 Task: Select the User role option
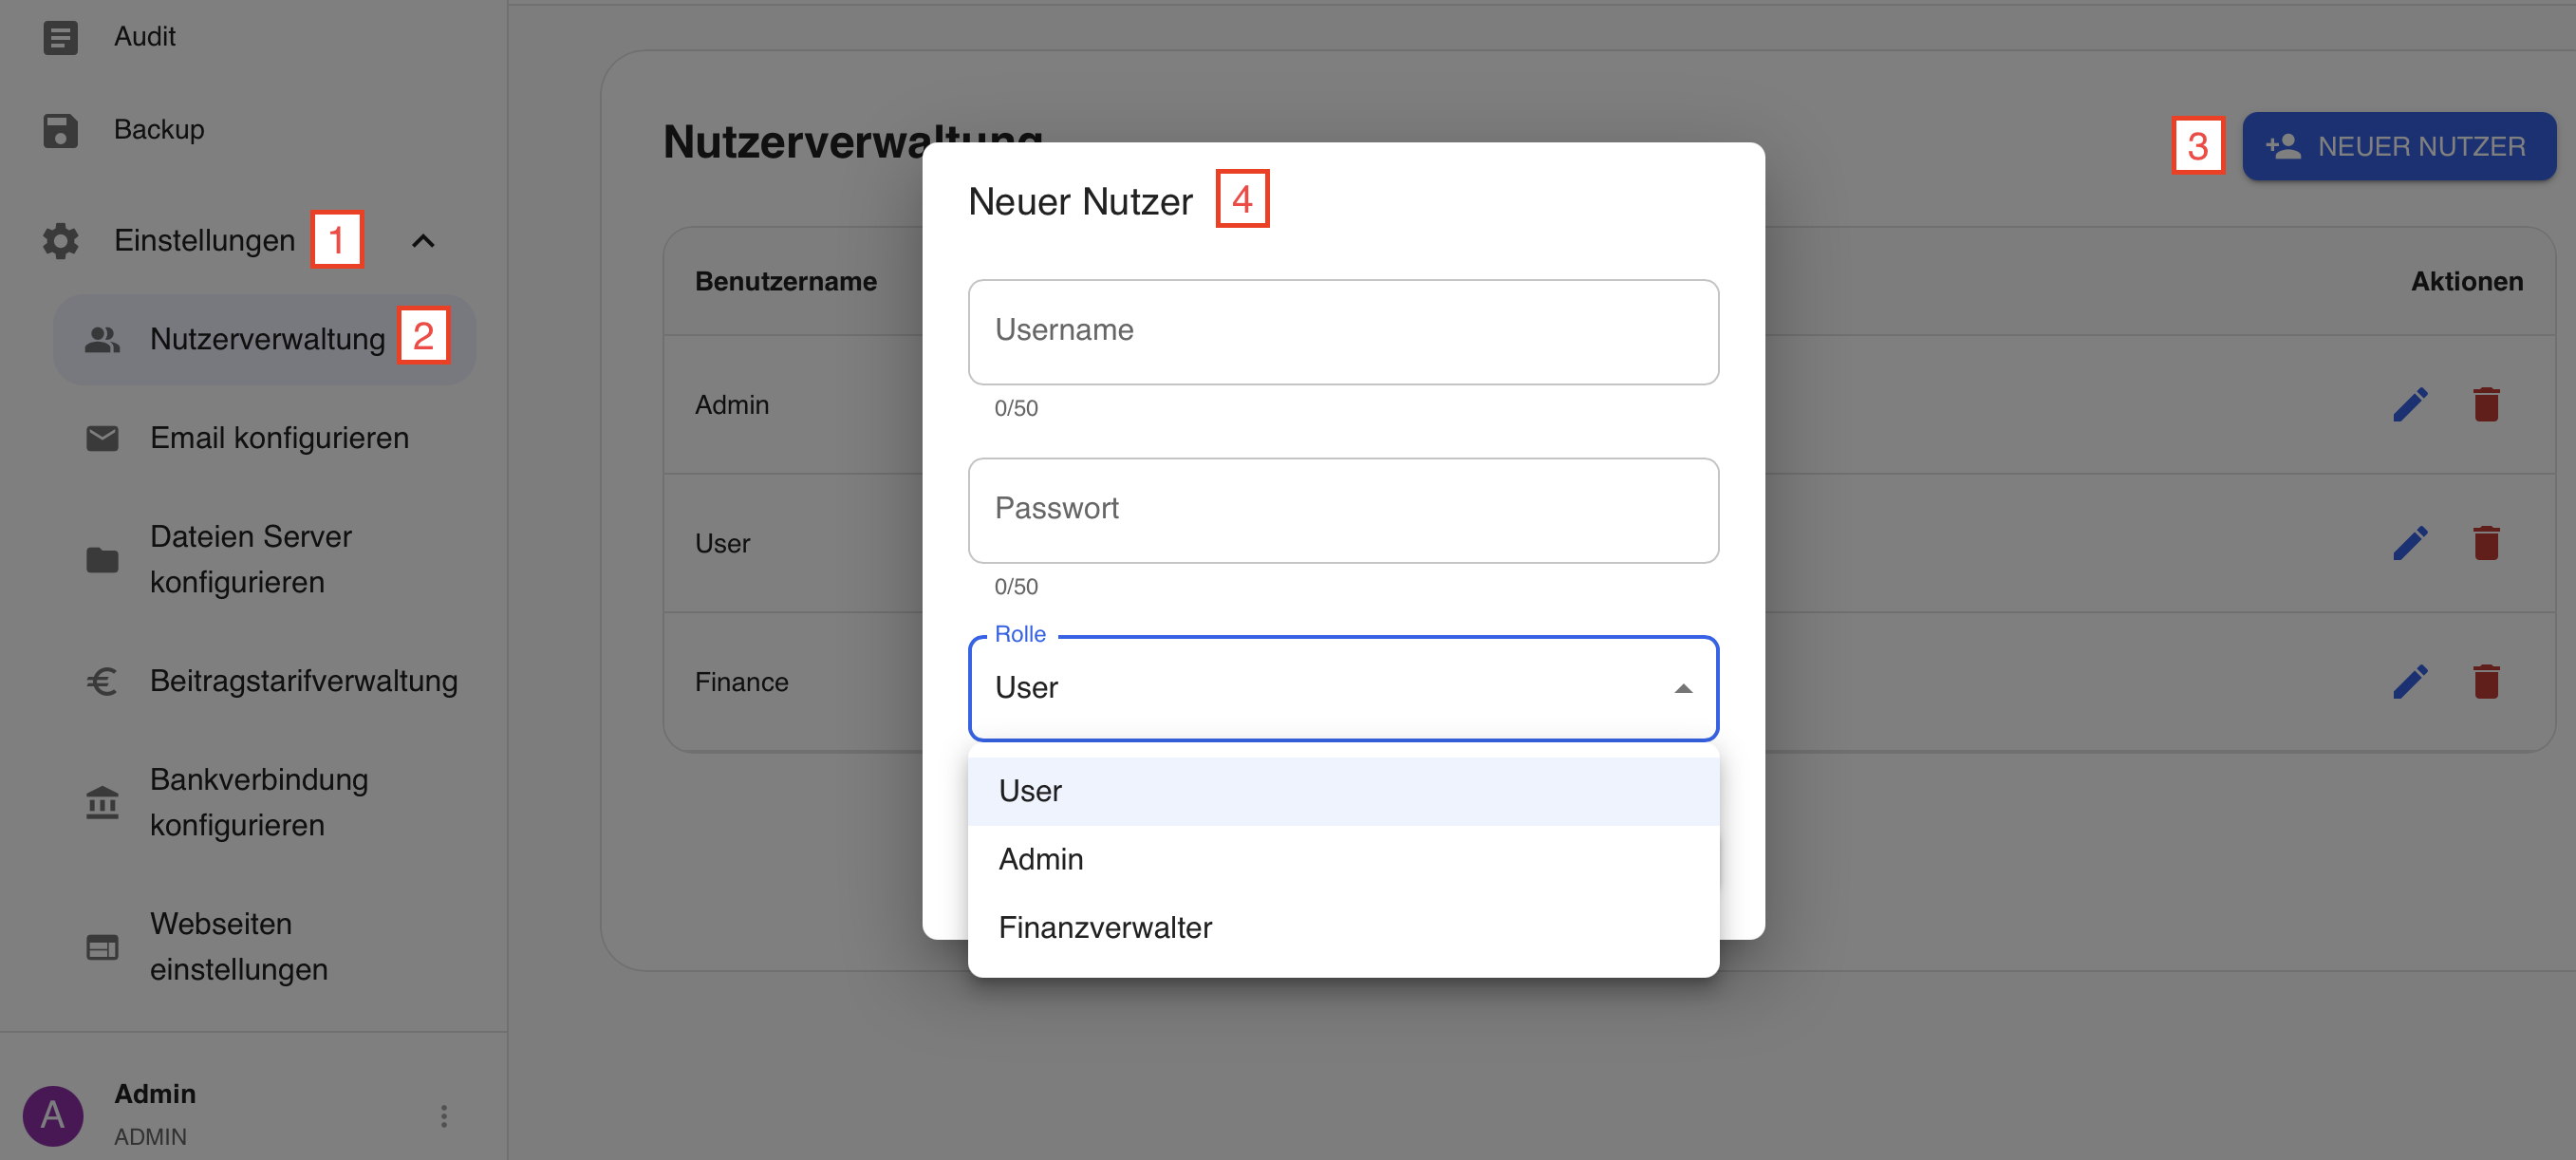pos(1343,791)
